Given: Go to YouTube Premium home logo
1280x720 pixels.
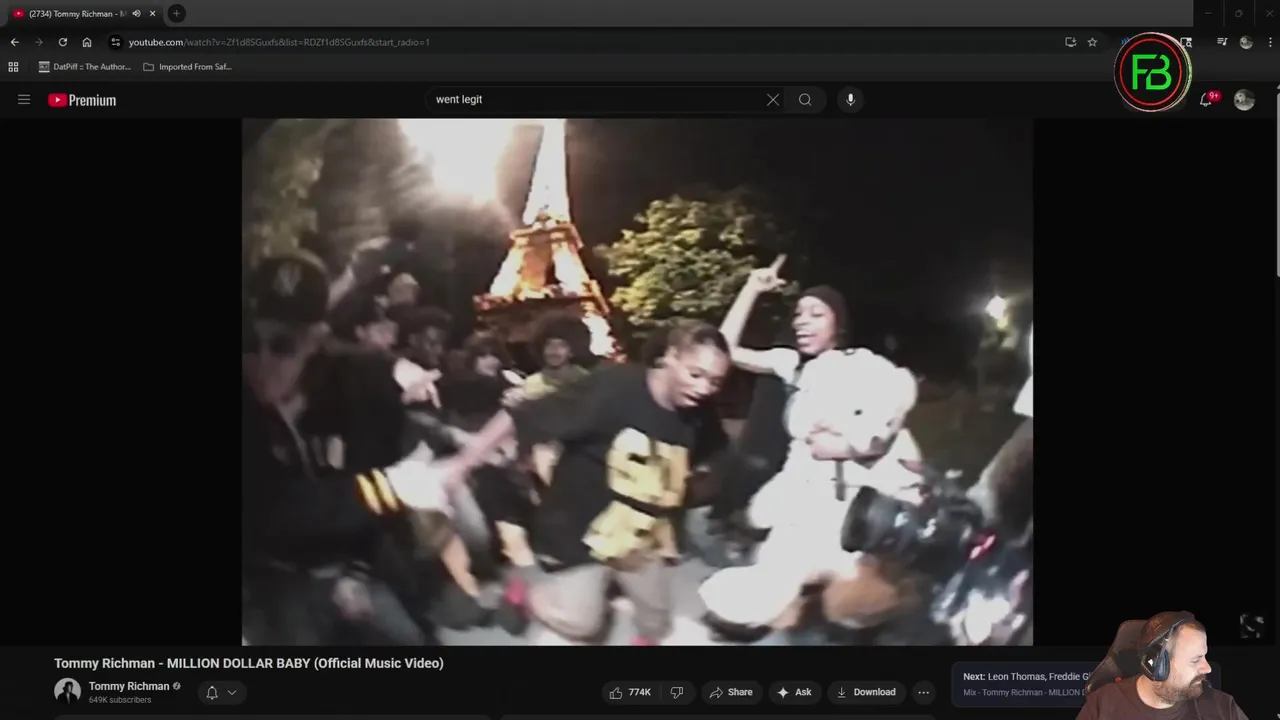Looking at the screenshot, I should 82,100.
